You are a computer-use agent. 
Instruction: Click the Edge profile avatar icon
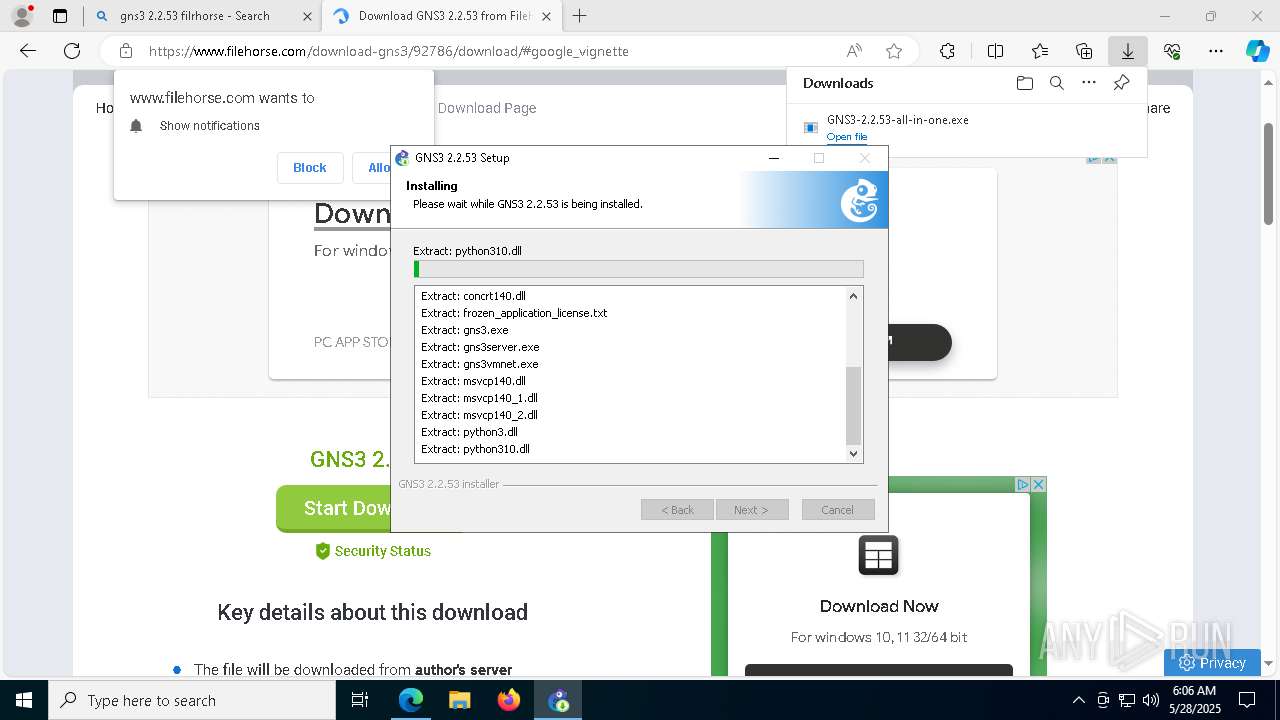tap(21, 16)
